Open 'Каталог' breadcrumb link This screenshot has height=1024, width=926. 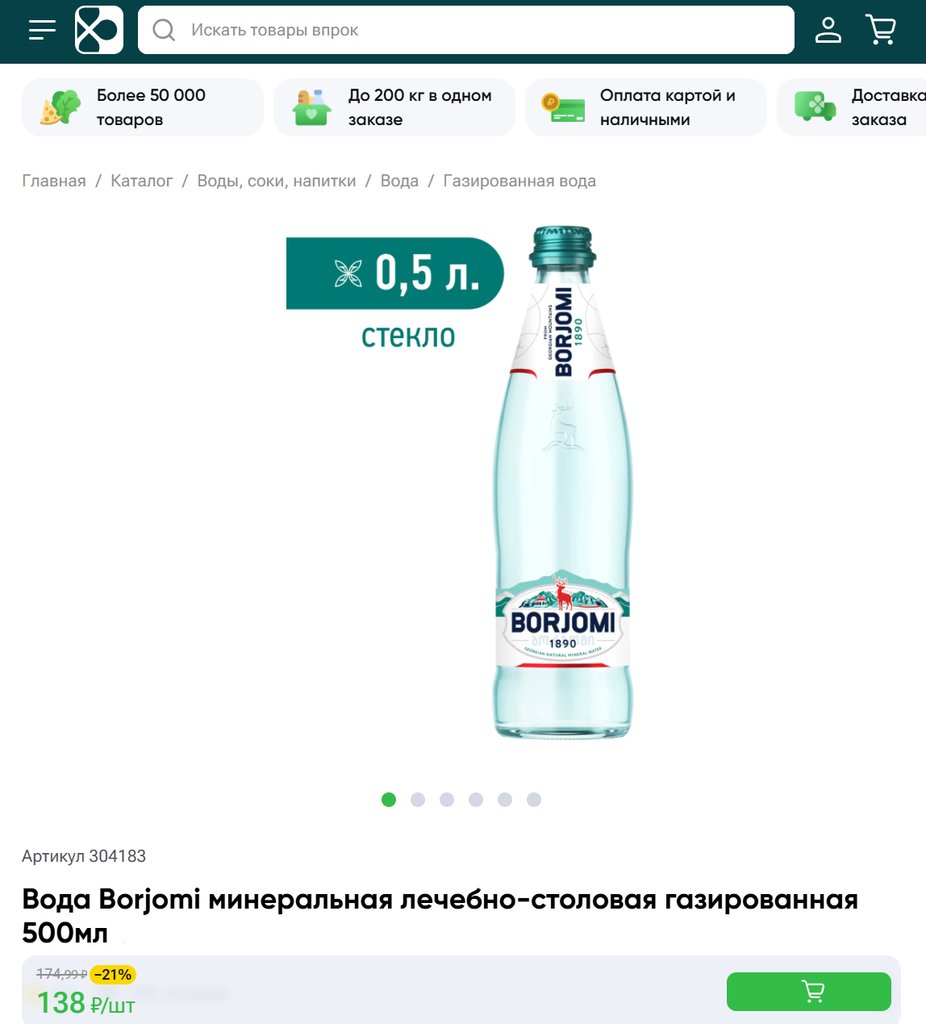coord(142,181)
